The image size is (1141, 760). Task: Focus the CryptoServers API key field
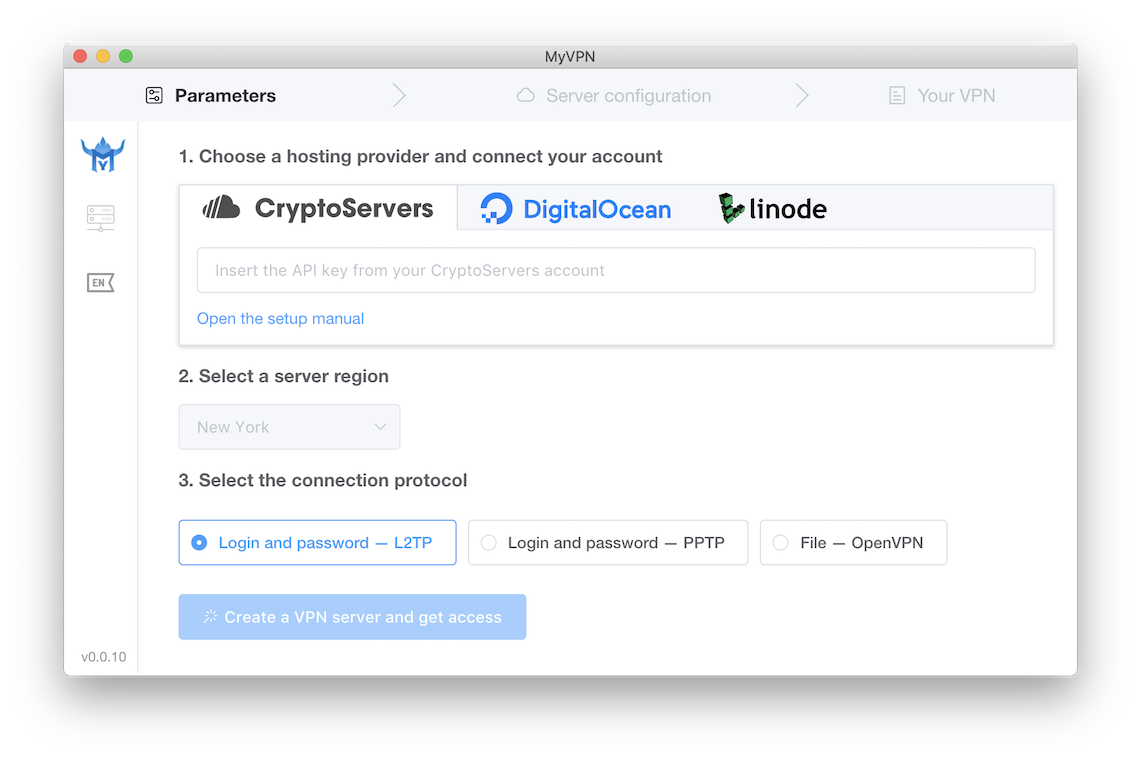coord(616,270)
